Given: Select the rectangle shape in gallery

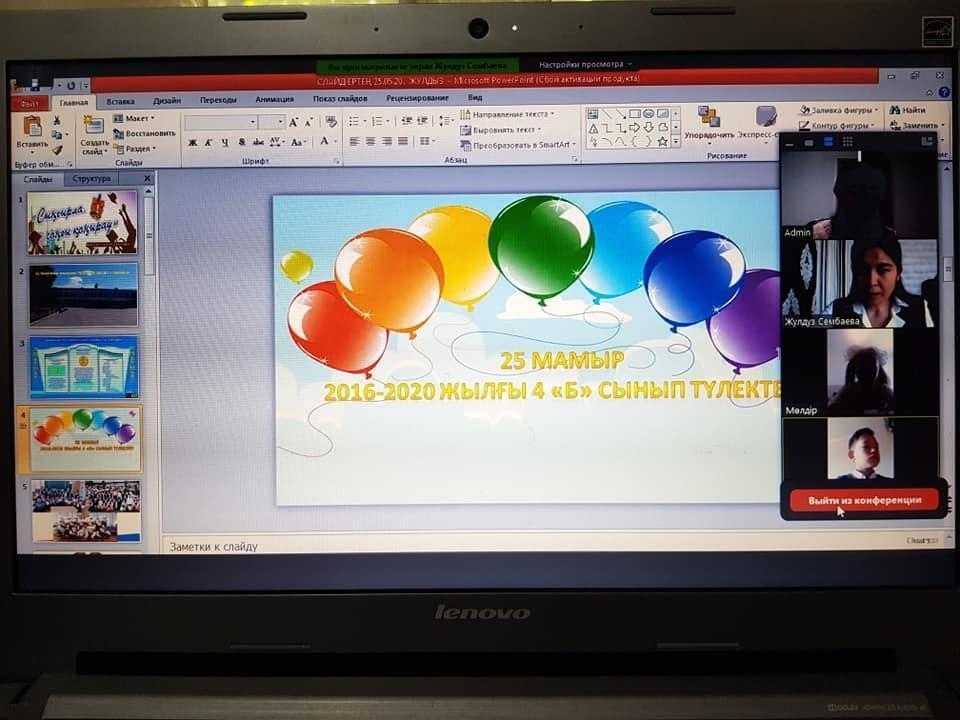Looking at the screenshot, I should tap(635, 114).
